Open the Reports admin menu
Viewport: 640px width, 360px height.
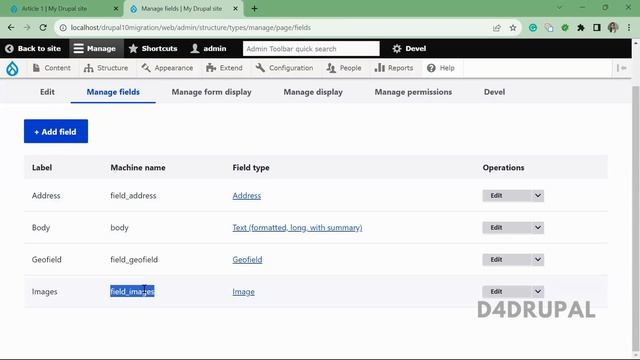[394, 68]
